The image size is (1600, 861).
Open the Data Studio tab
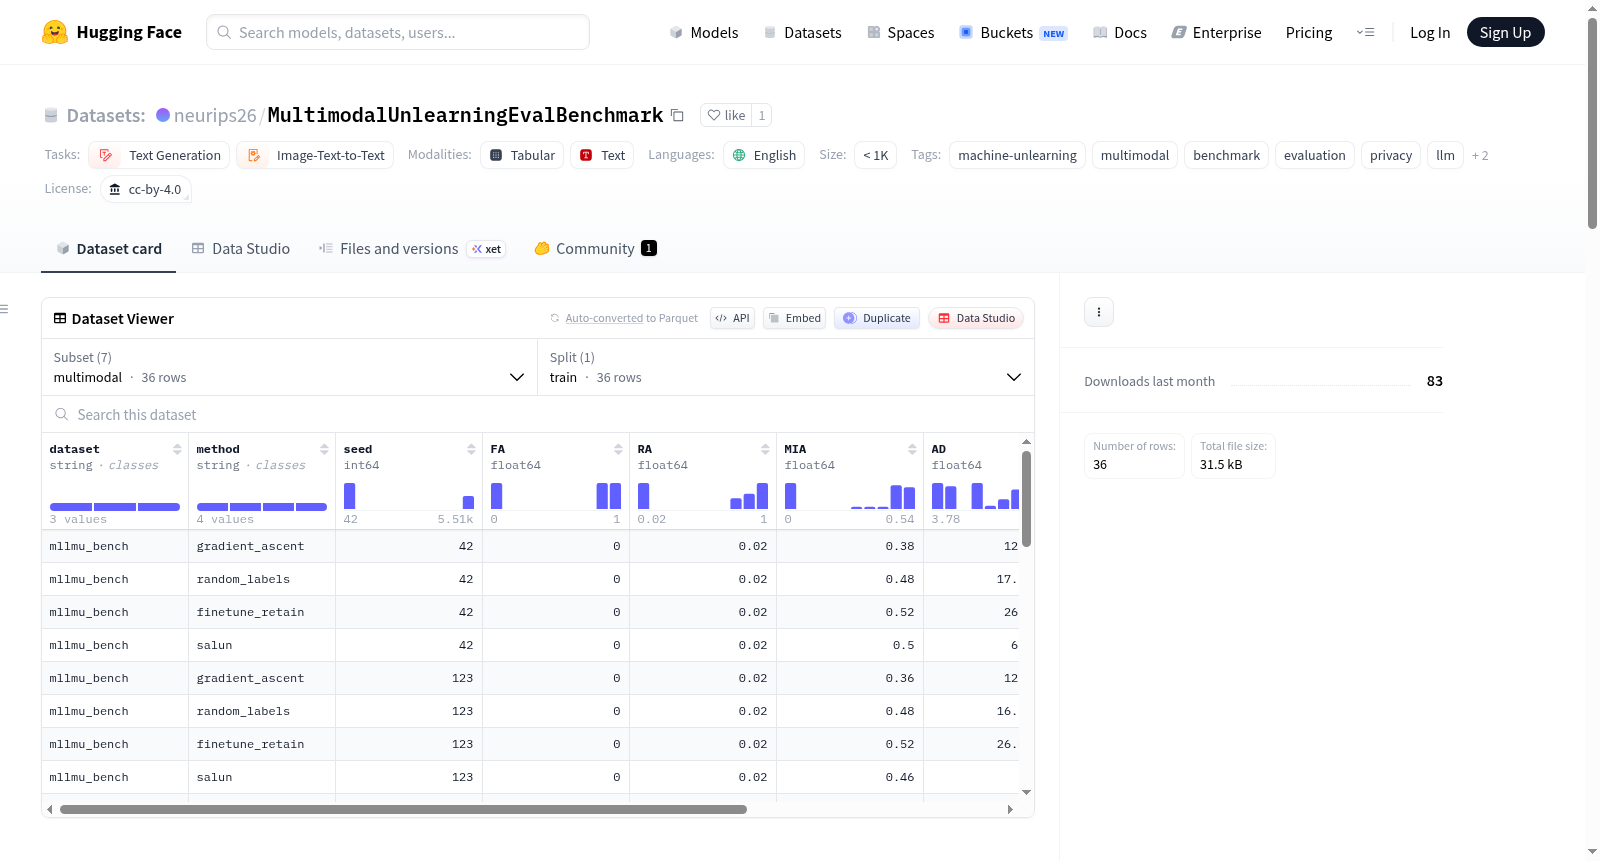(241, 249)
